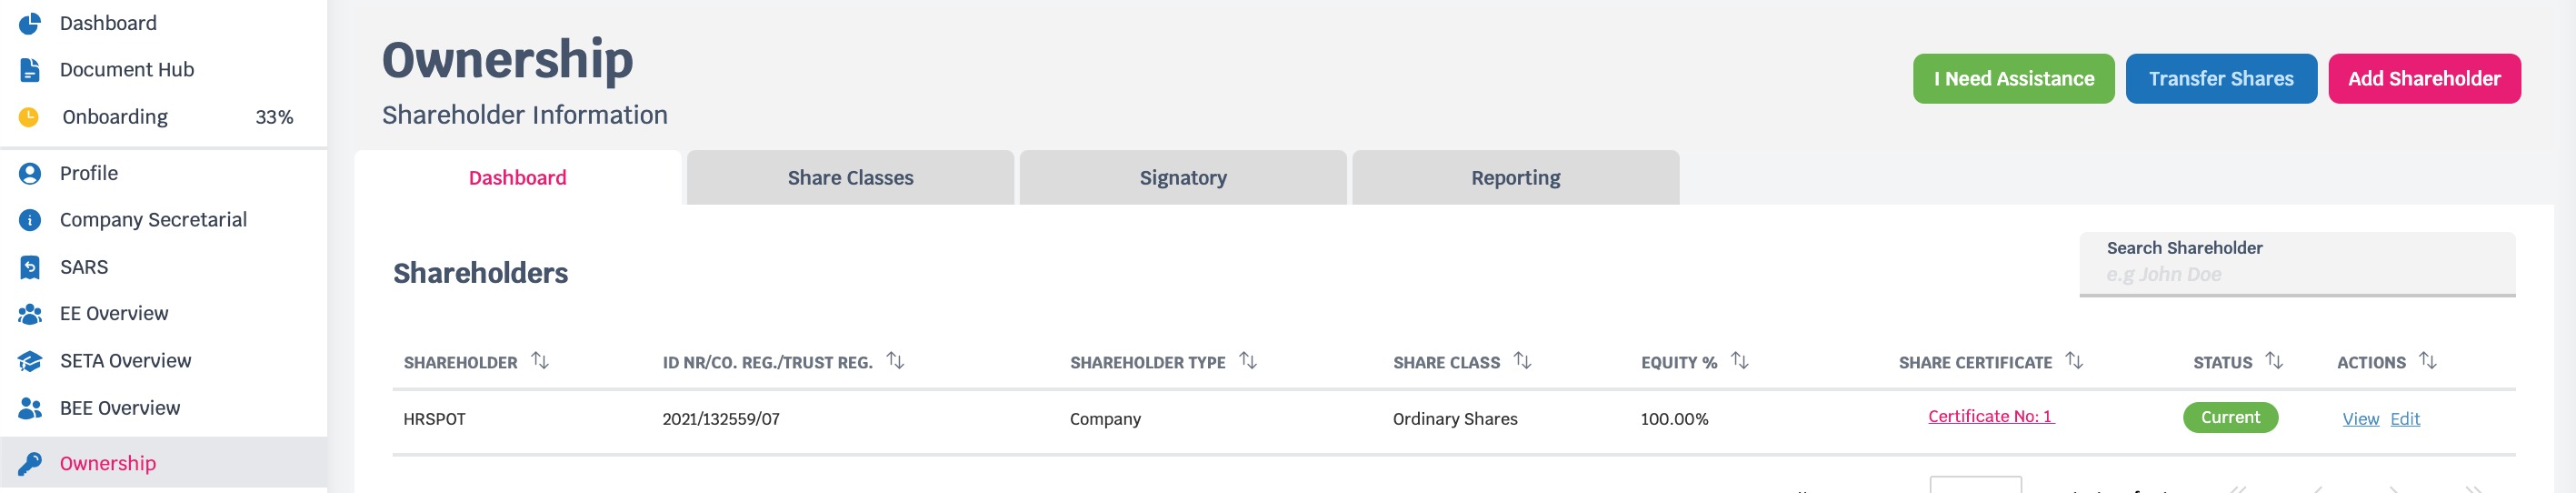Click Edit link for HRSPOT shareholder

pyautogui.click(x=2404, y=419)
